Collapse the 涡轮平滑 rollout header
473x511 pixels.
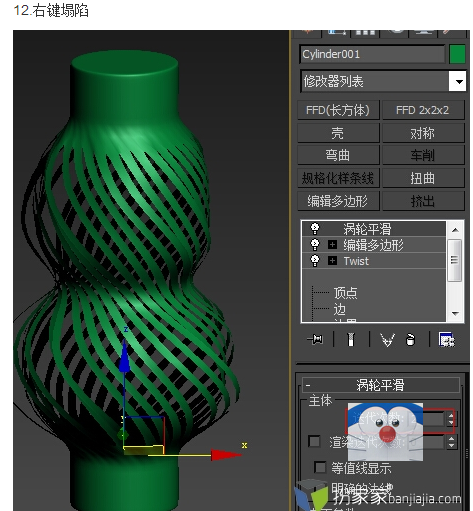[381, 385]
